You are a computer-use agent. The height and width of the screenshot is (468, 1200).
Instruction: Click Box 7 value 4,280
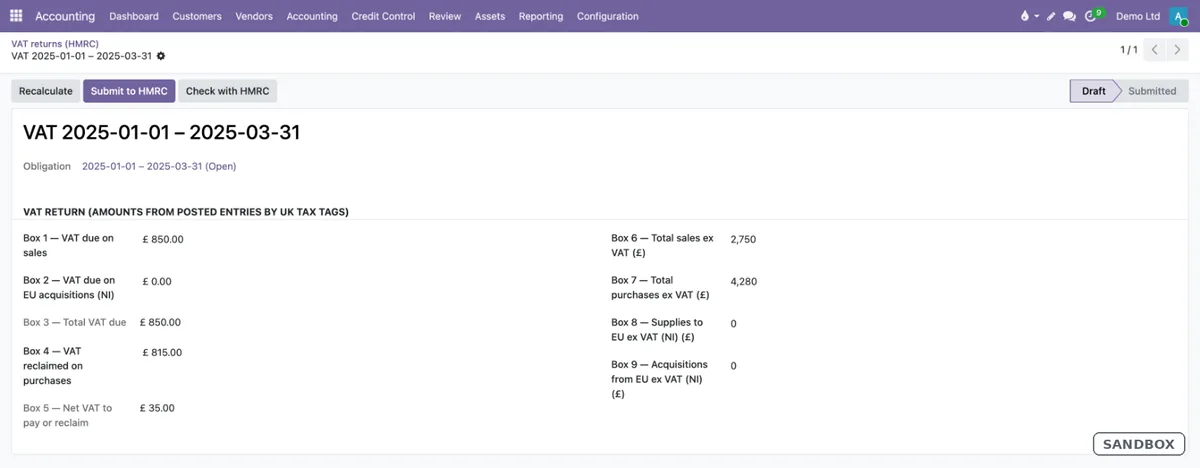pos(744,281)
